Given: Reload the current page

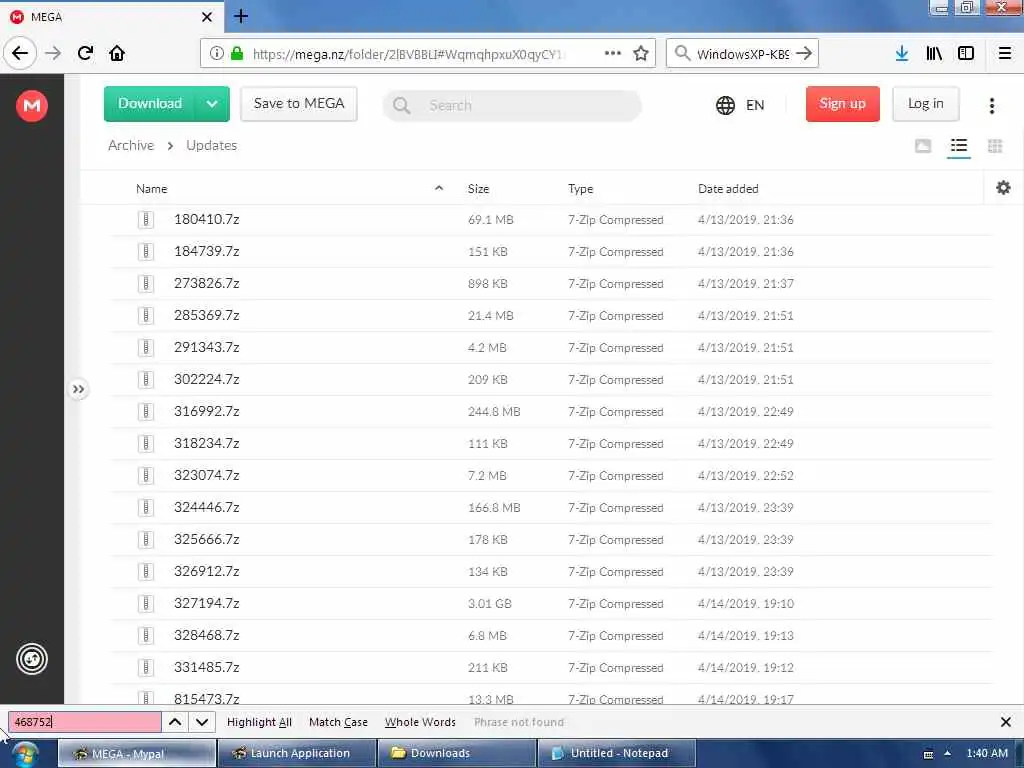Looking at the screenshot, I should (x=85, y=54).
